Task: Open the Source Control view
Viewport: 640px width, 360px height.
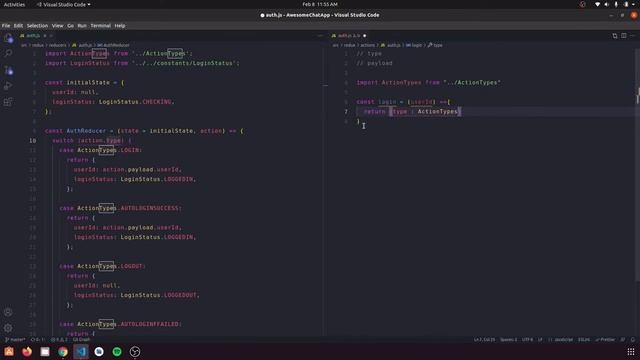Action: 8,70
